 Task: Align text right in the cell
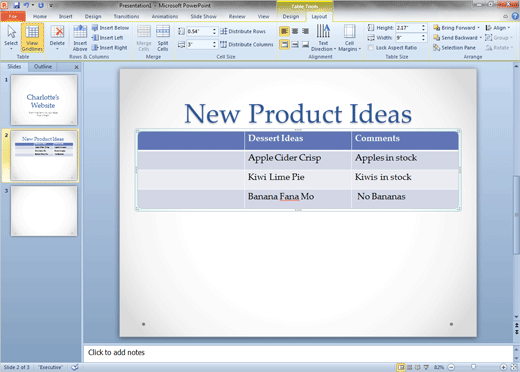click(305, 31)
